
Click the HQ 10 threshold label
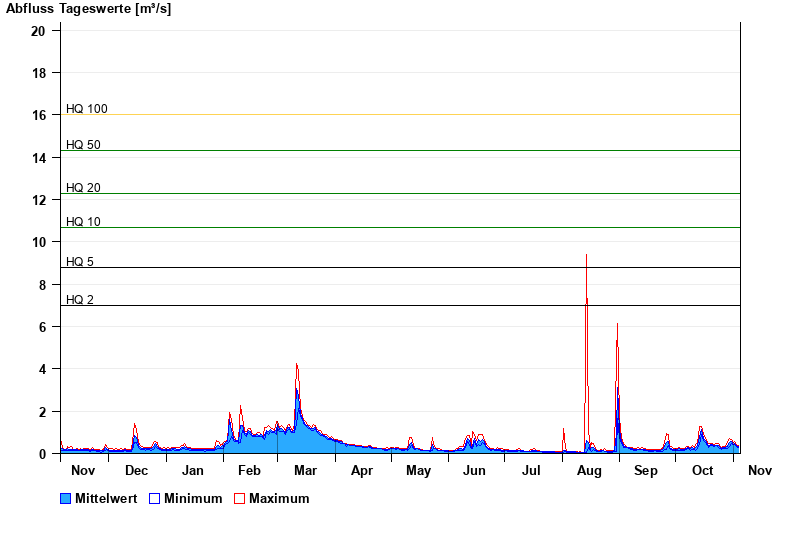(83, 222)
